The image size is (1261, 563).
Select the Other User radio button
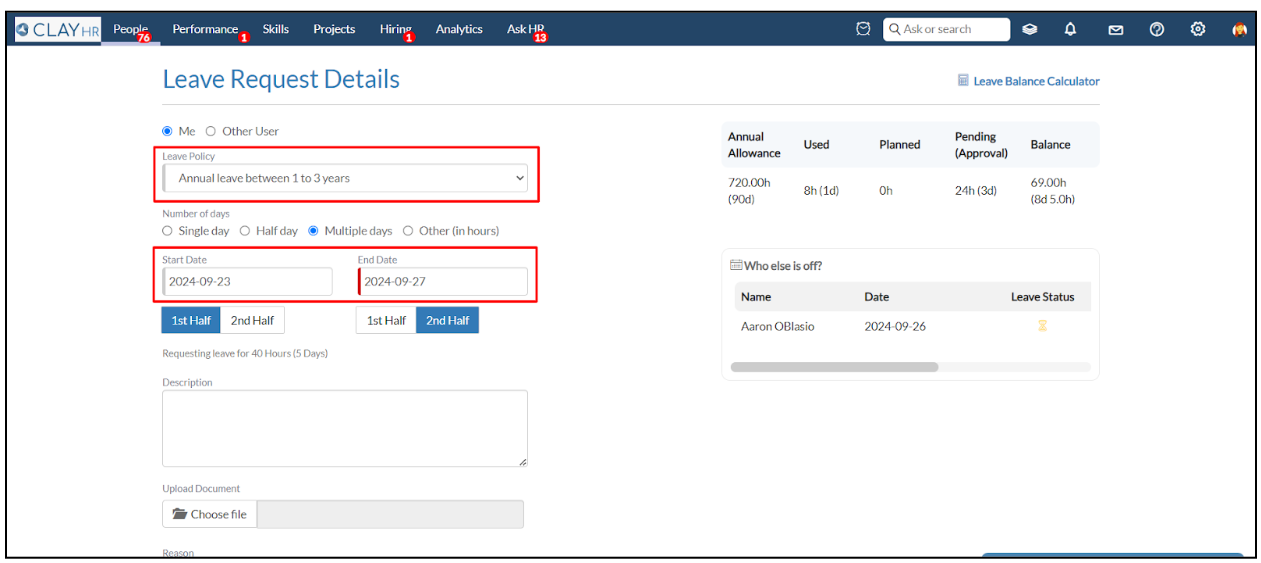pyautogui.click(x=211, y=131)
